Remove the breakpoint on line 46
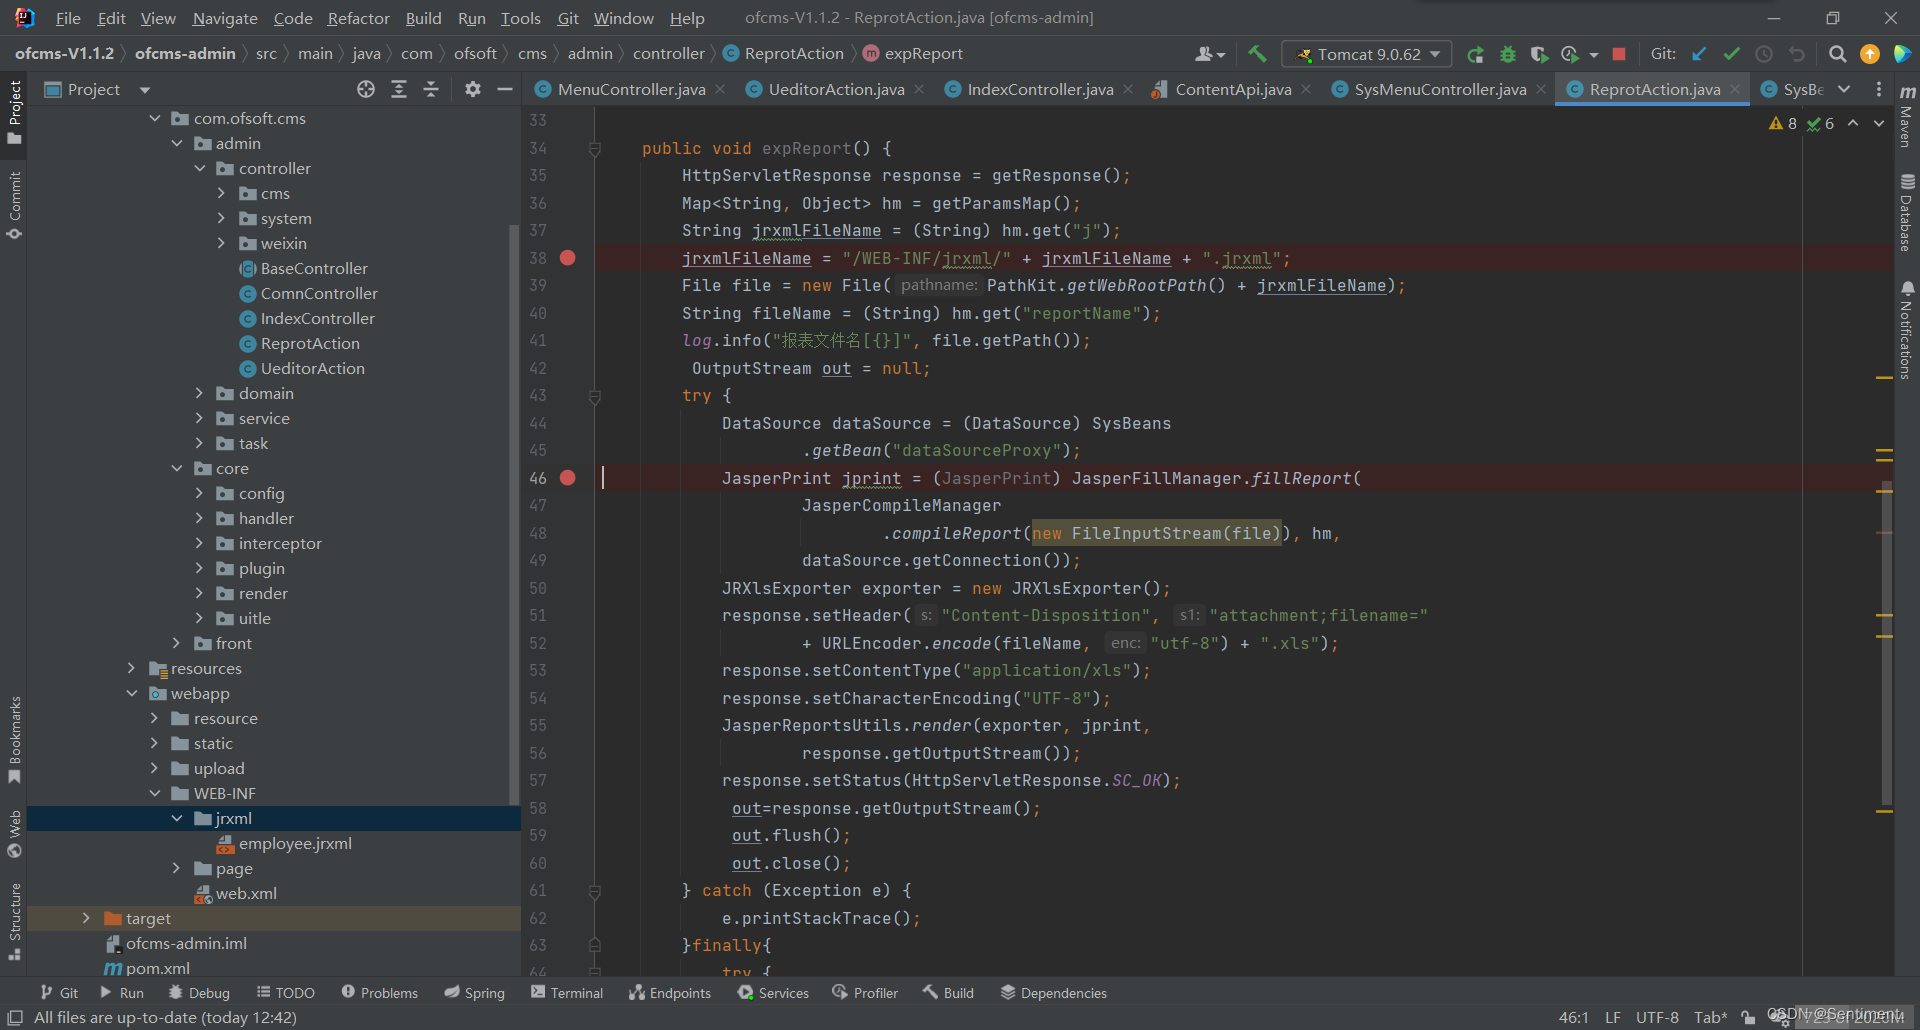Screen dimensions: 1920x1030 (568, 478)
